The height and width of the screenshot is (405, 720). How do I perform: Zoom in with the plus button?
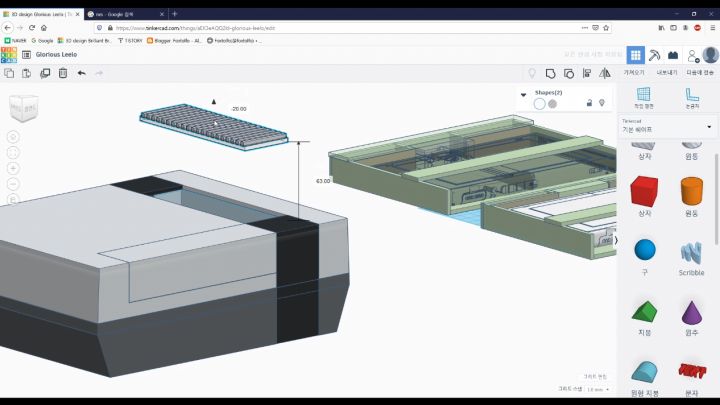13,168
